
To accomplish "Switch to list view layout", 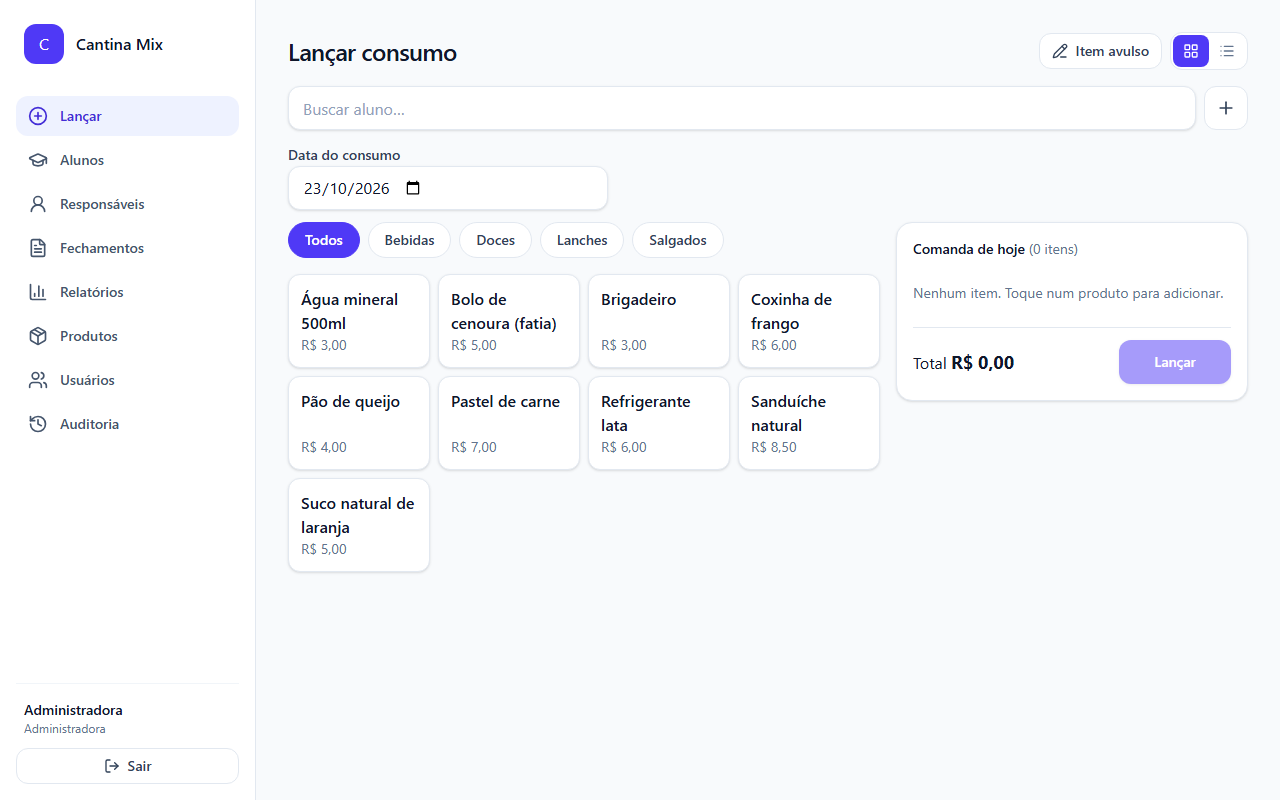I will [x=1227, y=51].
